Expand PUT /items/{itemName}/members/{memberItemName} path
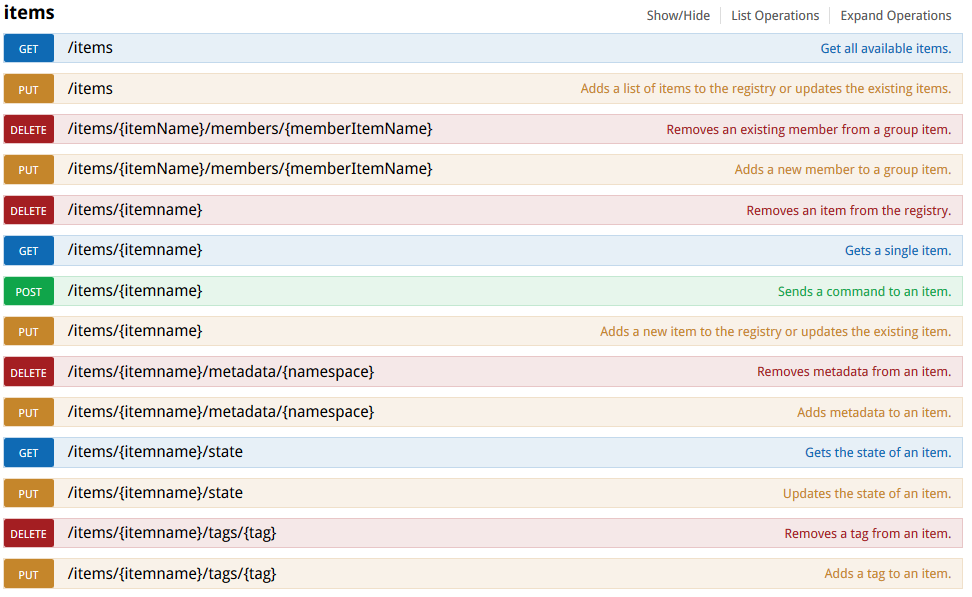The width and height of the screenshot is (972, 597). [250, 169]
